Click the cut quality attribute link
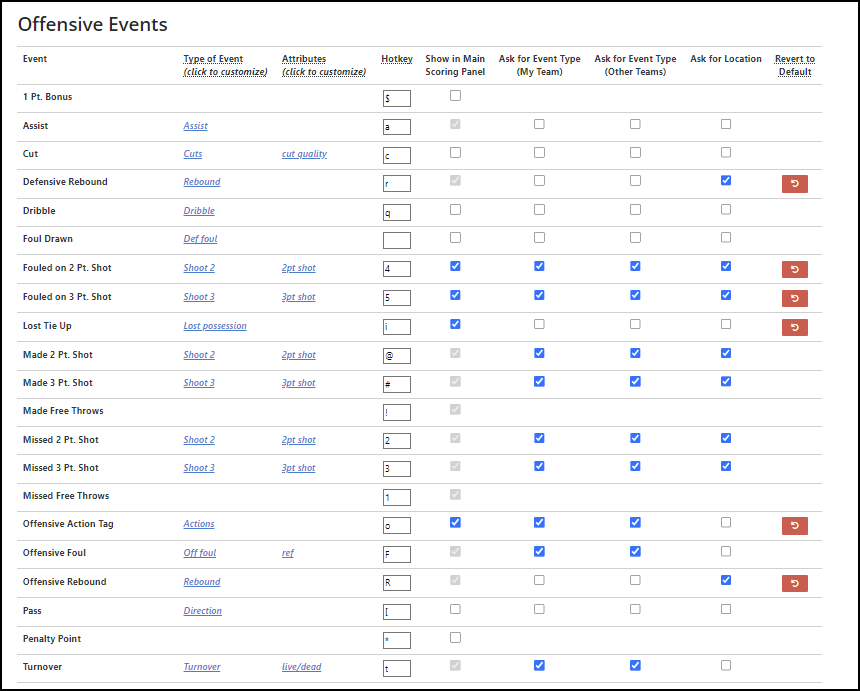This screenshot has height=691, width=860. 304,154
